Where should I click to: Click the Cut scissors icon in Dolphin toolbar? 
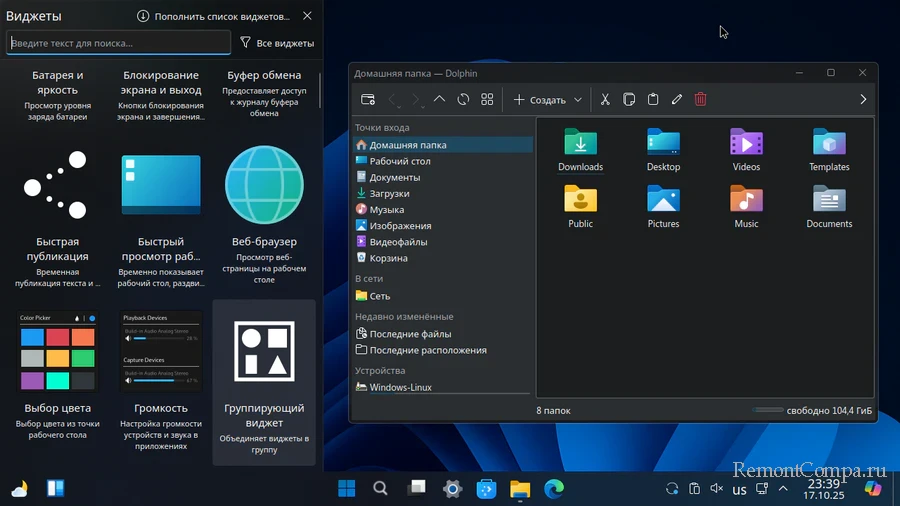tap(605, 99)
